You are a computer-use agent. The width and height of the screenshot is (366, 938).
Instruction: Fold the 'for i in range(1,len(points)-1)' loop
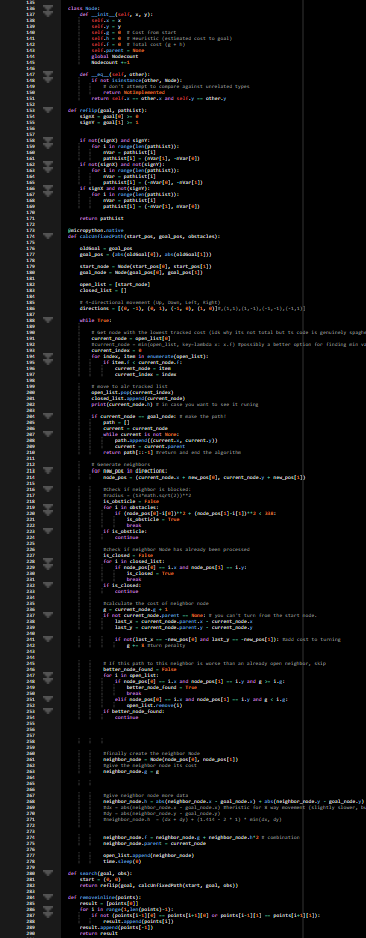tap(48, 909)
